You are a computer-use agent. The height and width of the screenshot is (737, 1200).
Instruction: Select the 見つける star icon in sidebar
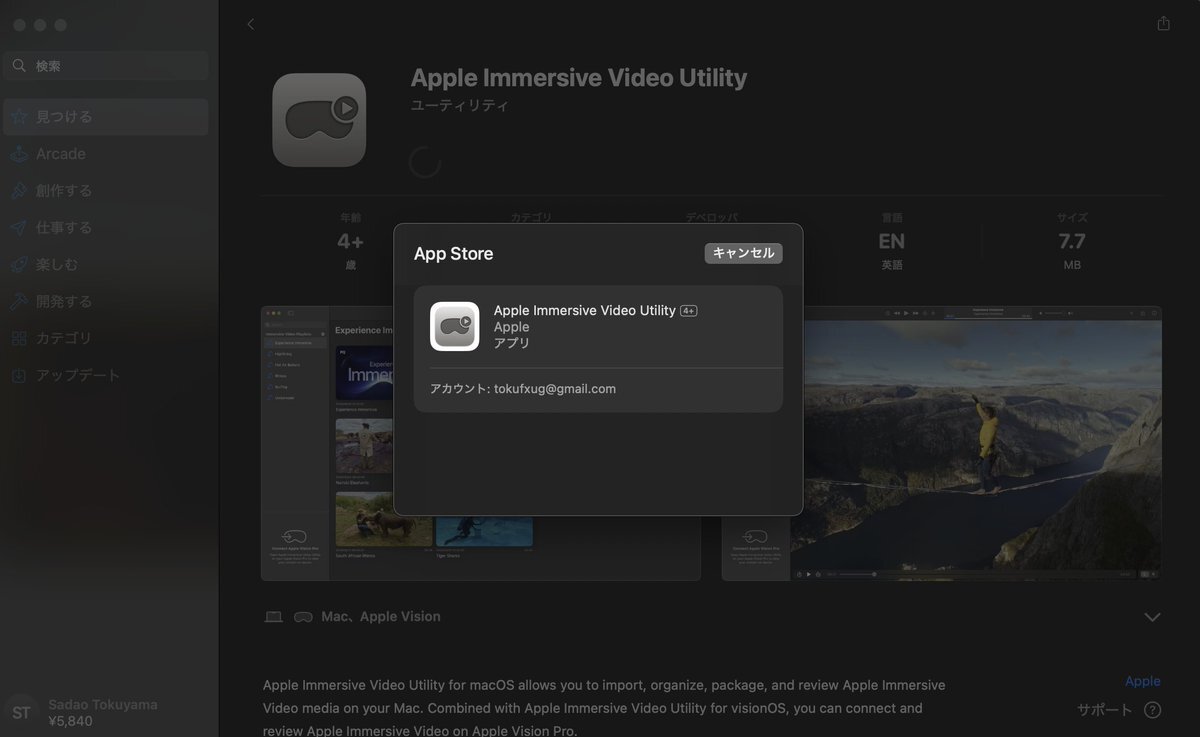[19, 117]
